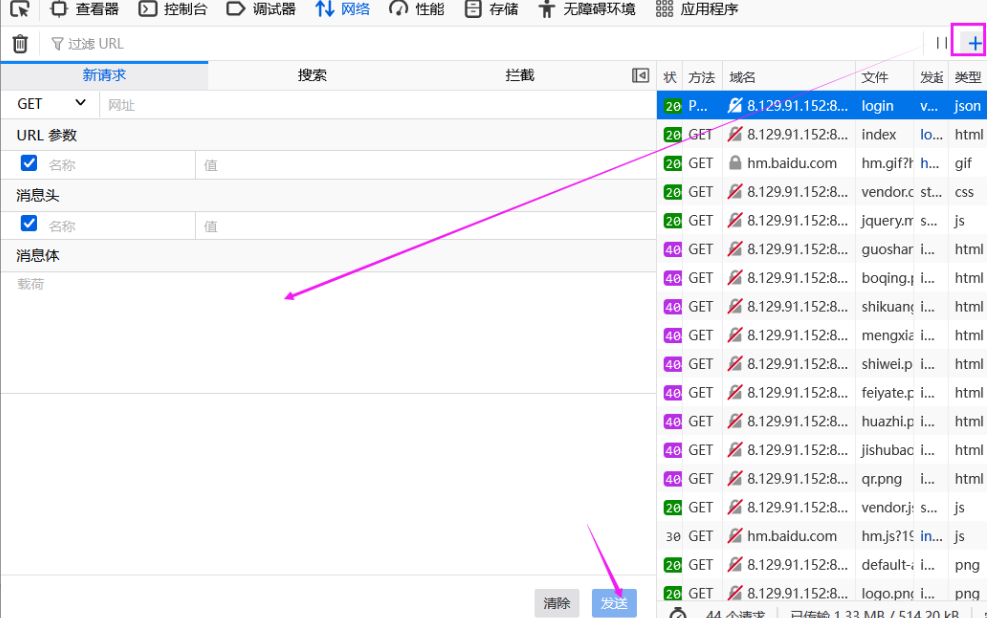Image resolution: width=990 pixels, height=618 pixels.
Task: Switch to the 拦截 tab
Action: pyautogui.click(x=519, y=76)
